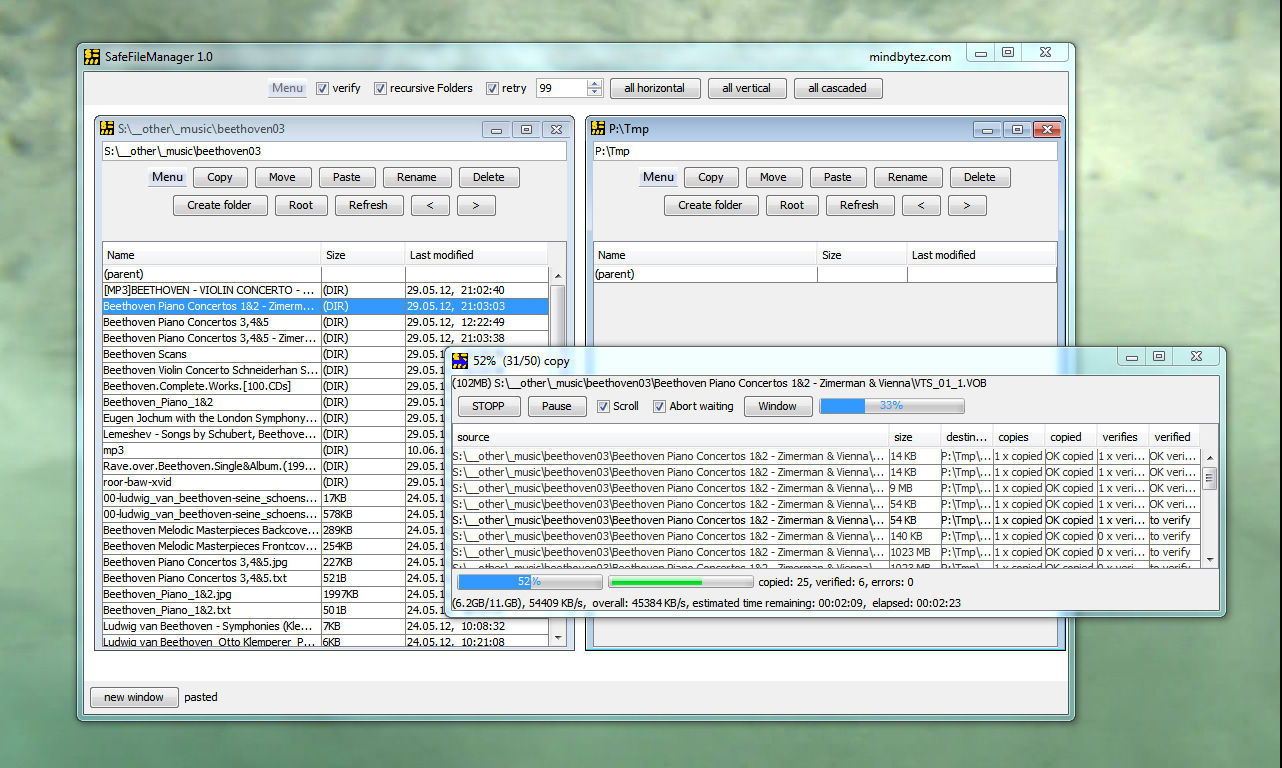Viewport: 1282px width, 768px height.
Task: Open the Menu of the beethoven03 panel
Action: coord(167,177)
